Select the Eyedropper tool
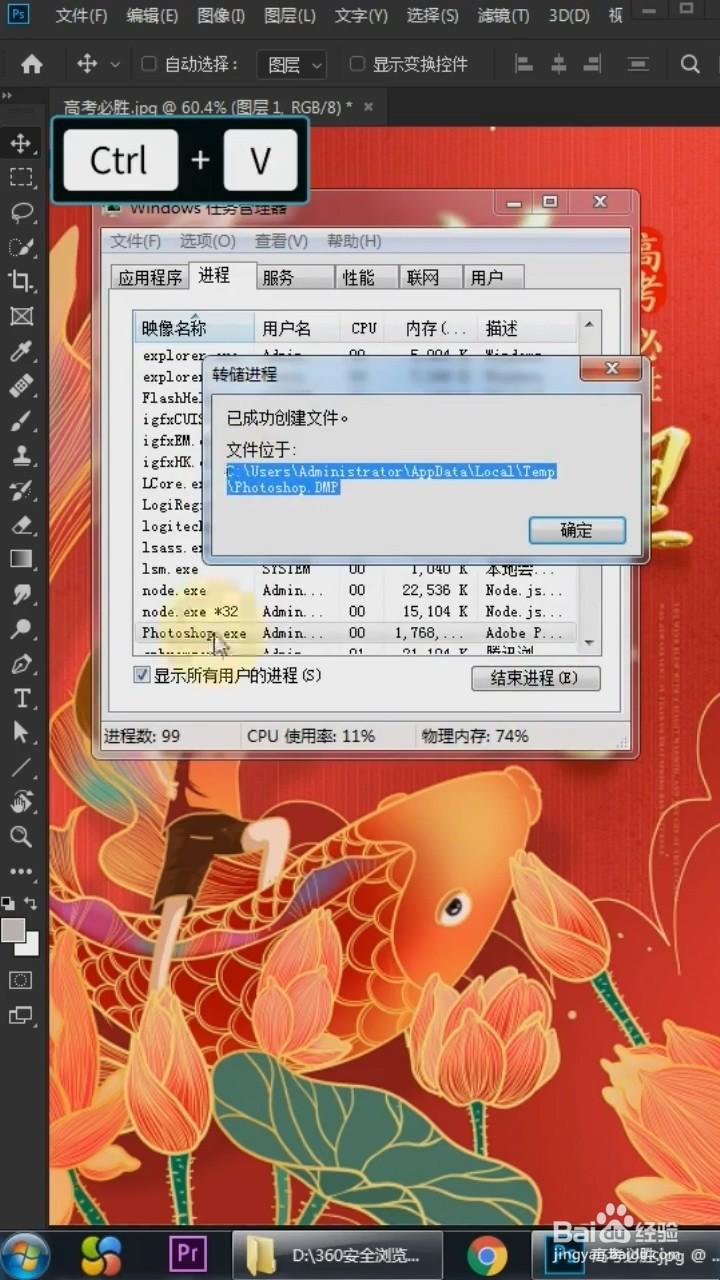The height and width of the screenshot is (1280, 720). [x=21, y=351]
